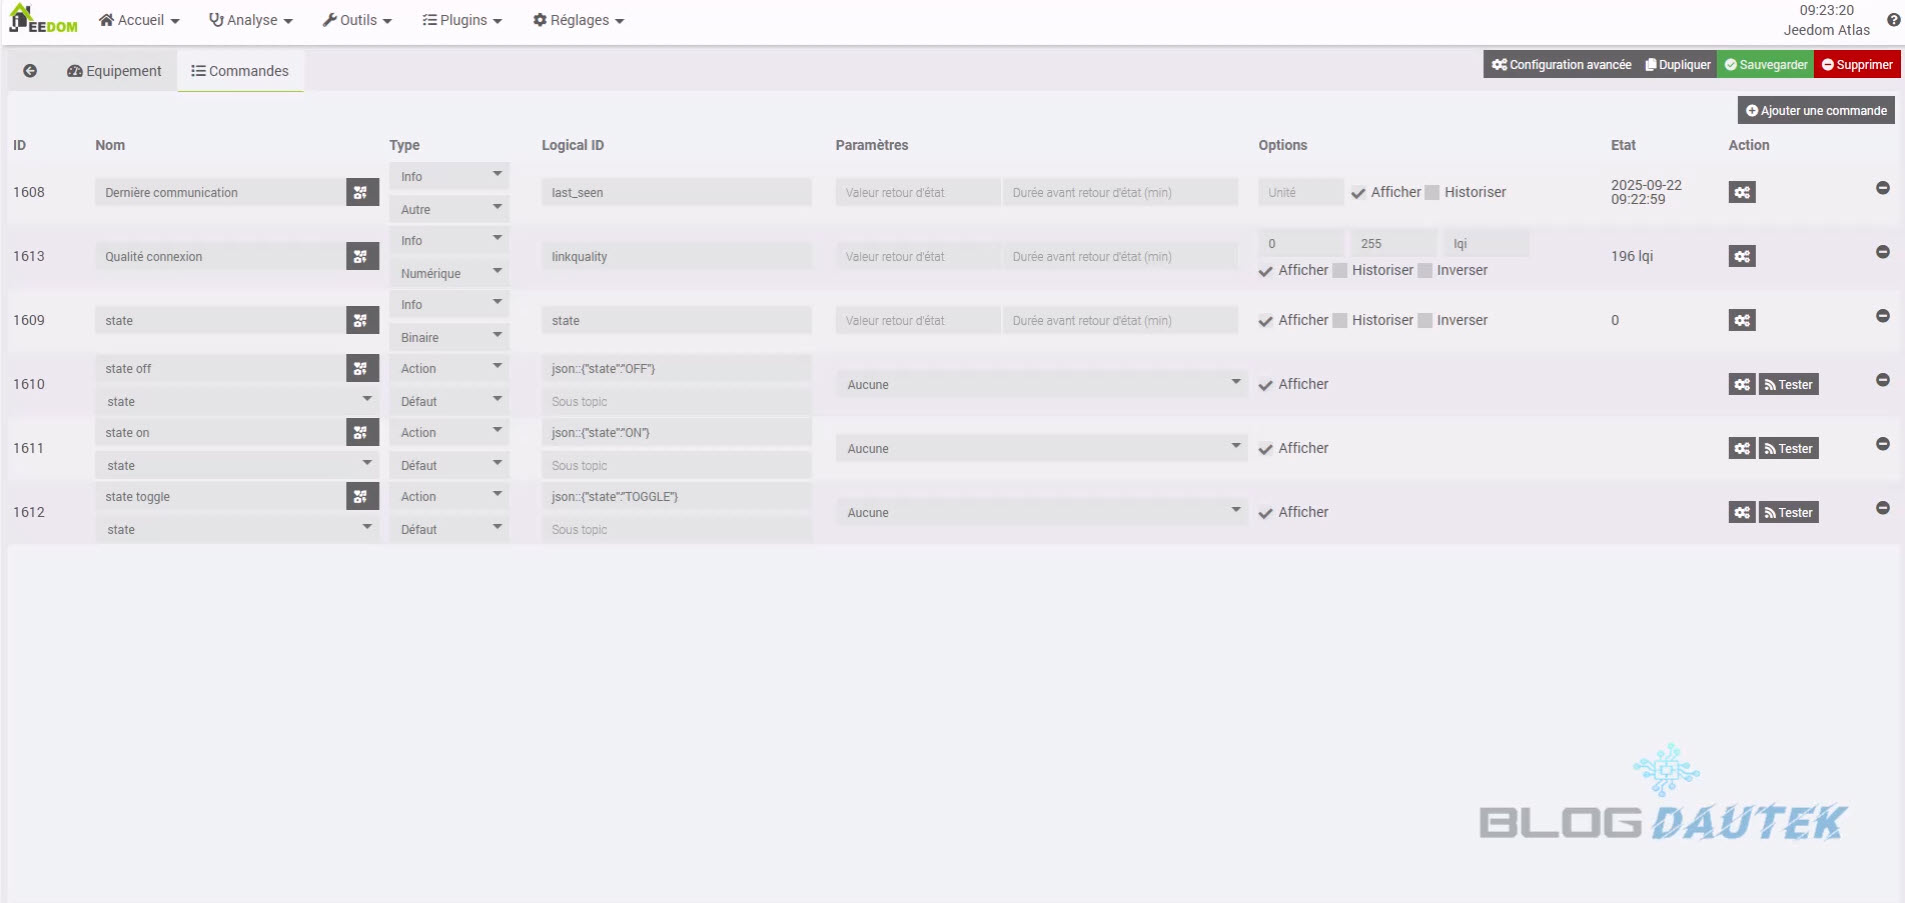Open the Binaire subtype dropdown for state

coord(449,337)
